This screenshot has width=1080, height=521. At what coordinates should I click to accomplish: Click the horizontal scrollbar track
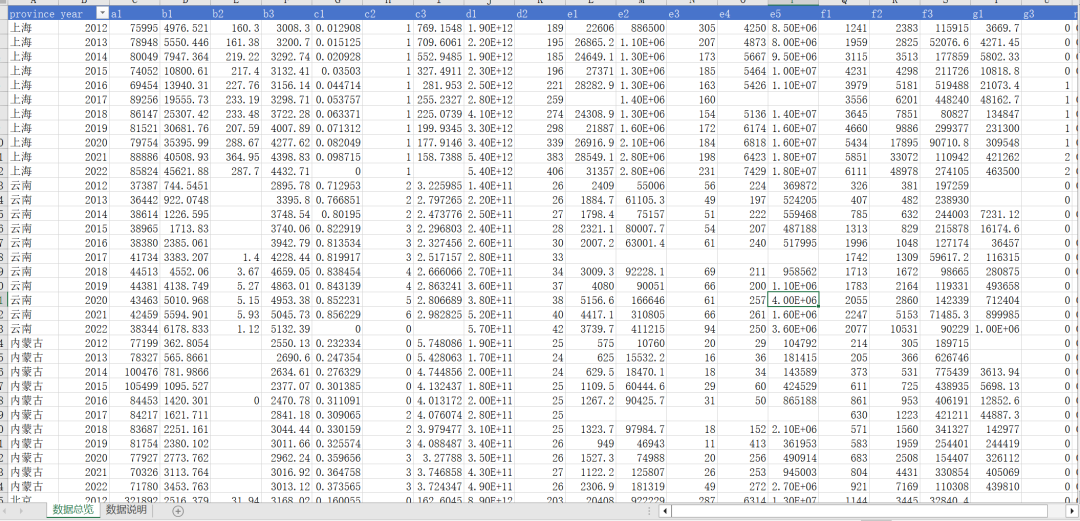[x=869, y=511]
